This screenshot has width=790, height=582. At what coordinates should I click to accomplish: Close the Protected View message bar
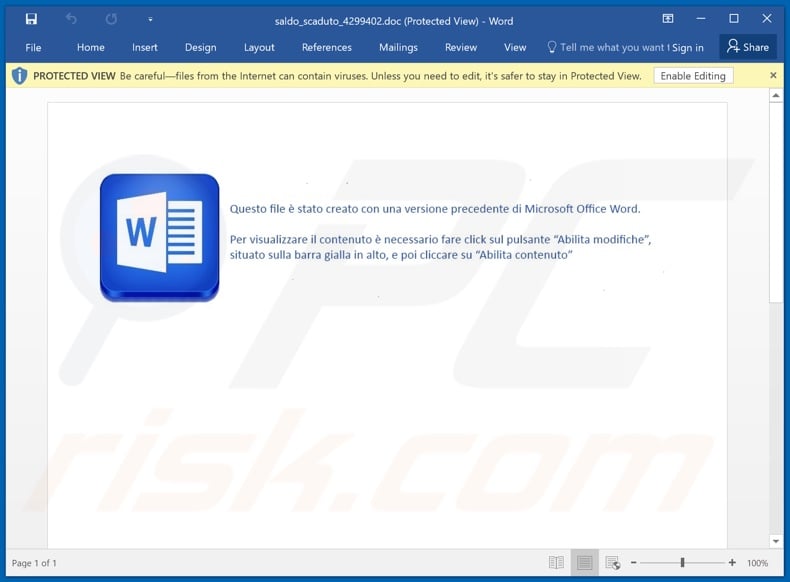point(773,75)
